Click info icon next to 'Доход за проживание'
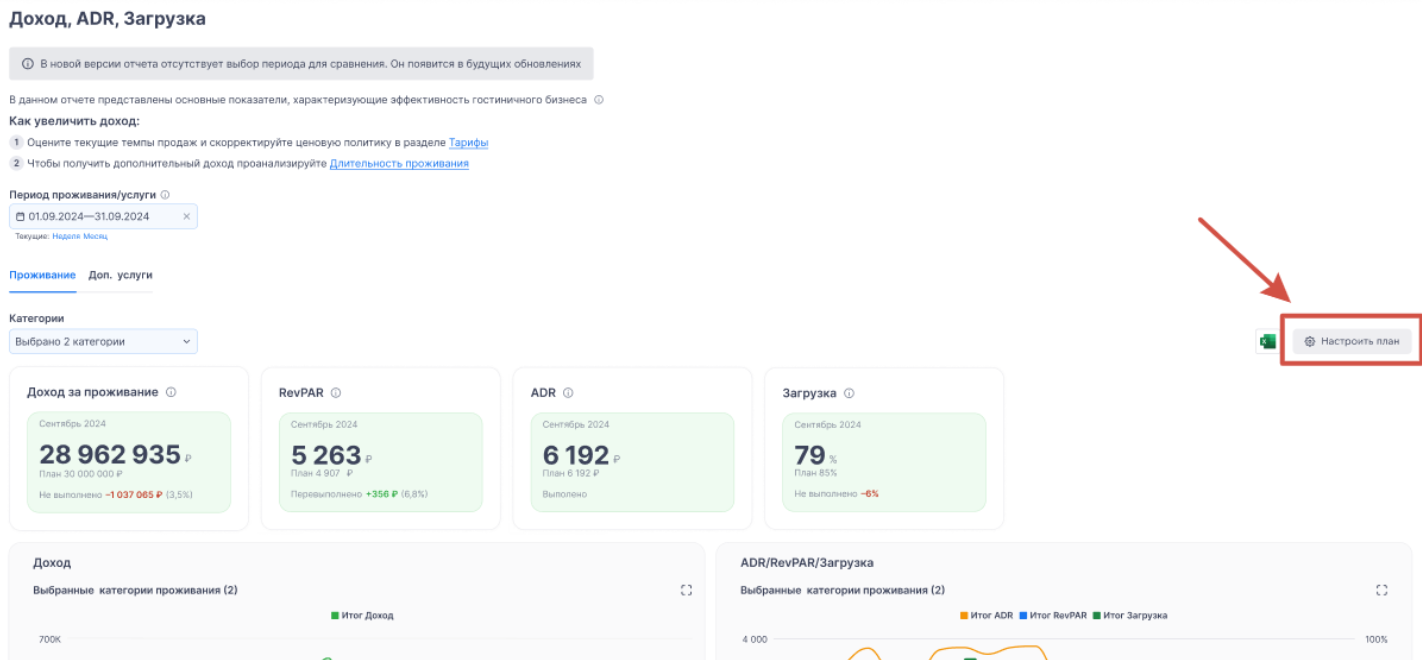The image size is (1422, 660). (171, 393)
